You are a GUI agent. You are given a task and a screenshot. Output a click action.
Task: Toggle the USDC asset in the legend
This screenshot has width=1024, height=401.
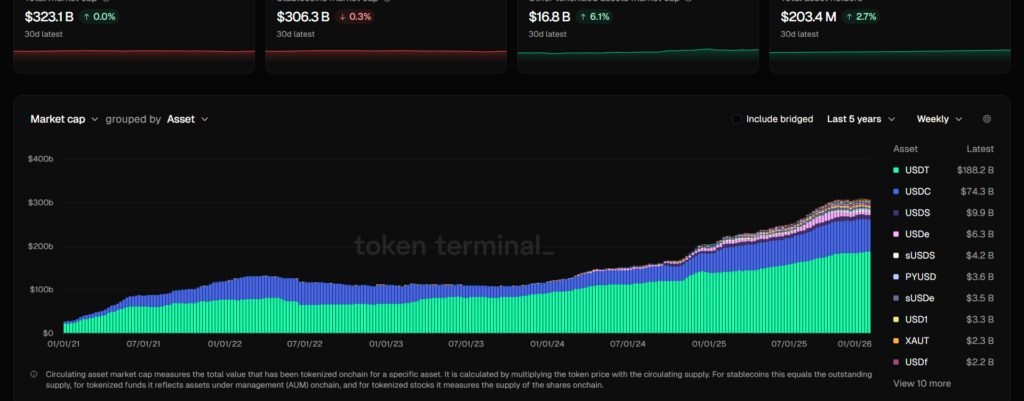point(917,192)
